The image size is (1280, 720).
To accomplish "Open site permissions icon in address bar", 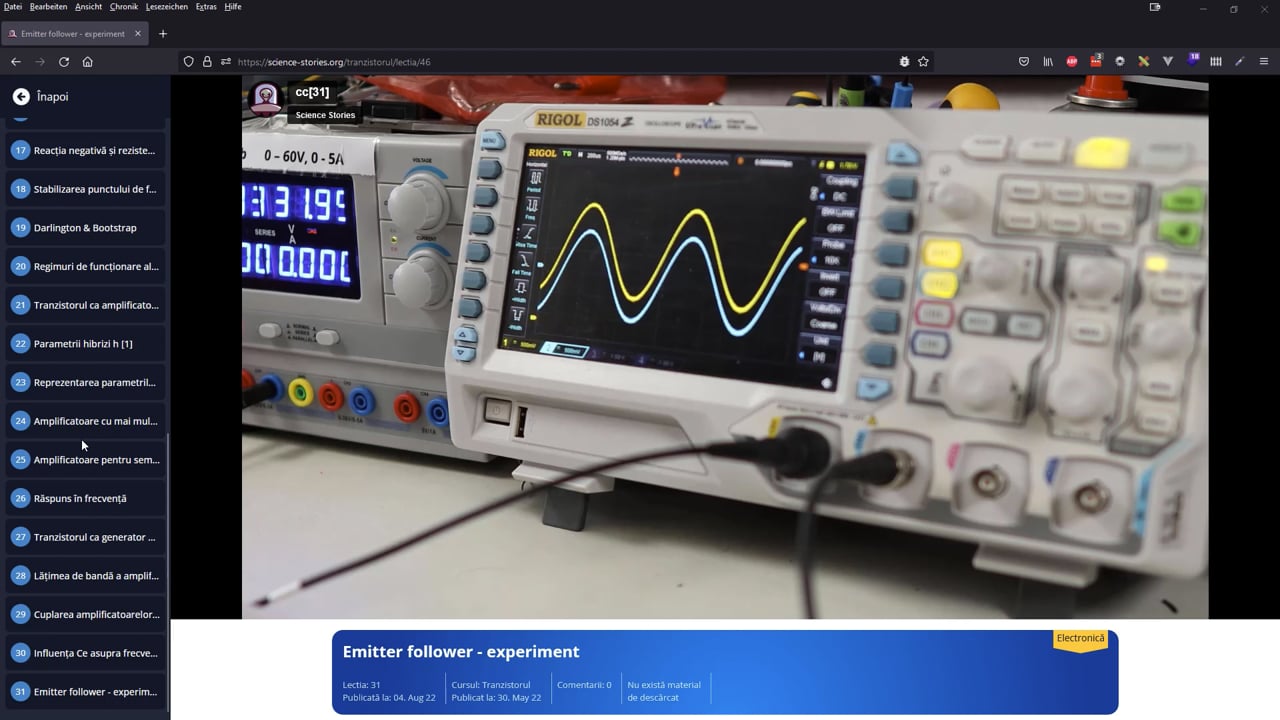I will (226, 62).
